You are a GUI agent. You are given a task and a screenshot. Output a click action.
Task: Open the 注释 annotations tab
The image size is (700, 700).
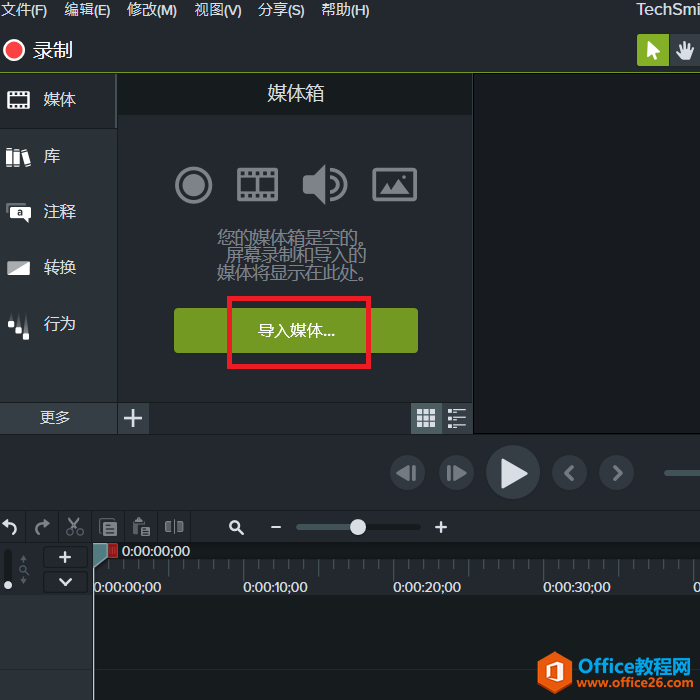click(x=58, y=212)
